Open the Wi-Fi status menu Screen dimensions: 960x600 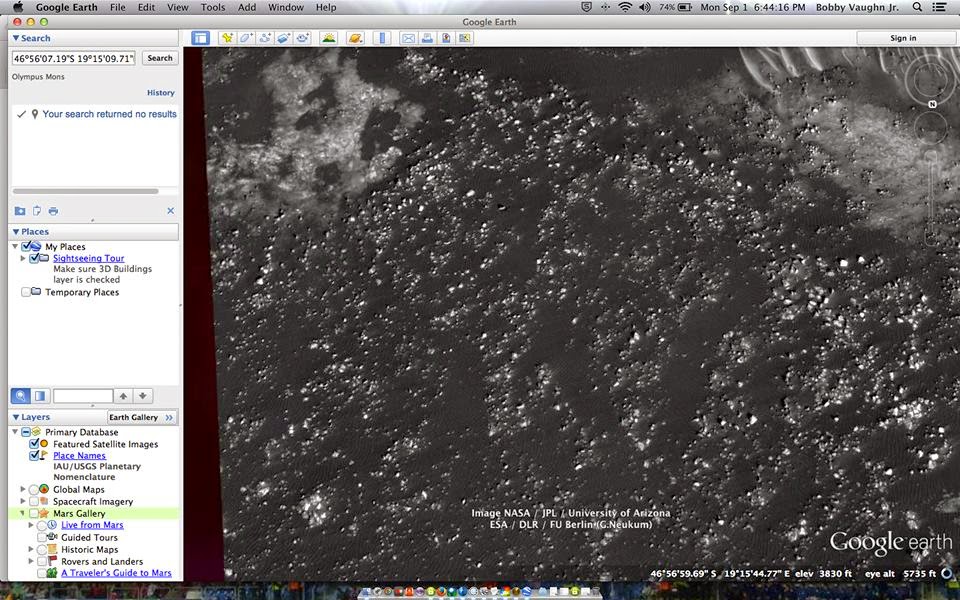624,7
